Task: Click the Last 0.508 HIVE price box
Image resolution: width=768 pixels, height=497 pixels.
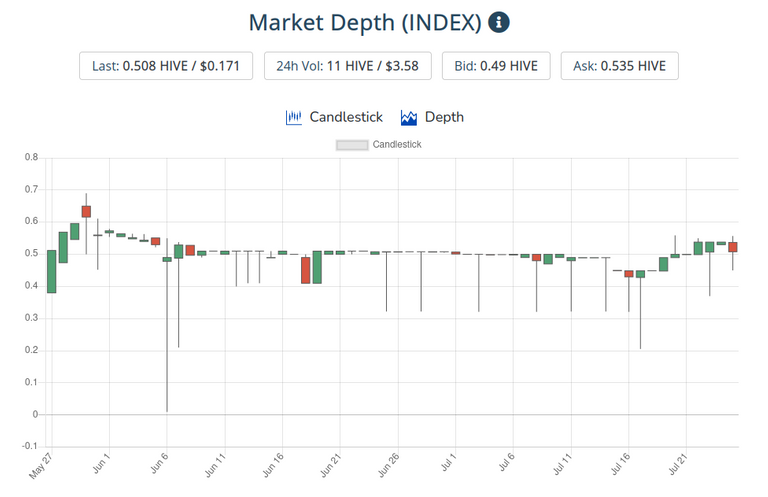Action: (166, 66)
